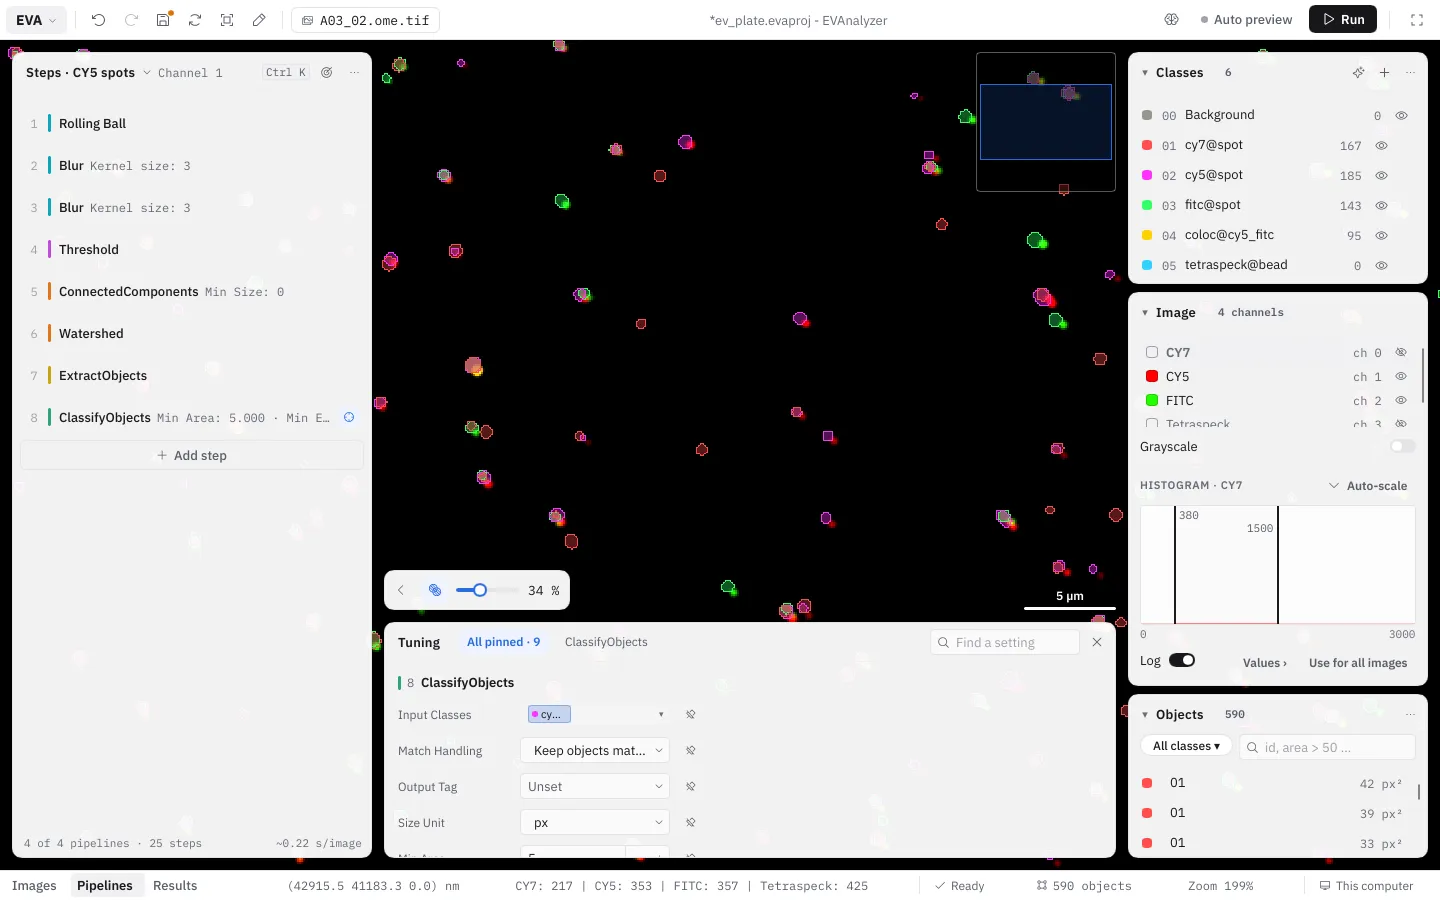Click the sparkle icon in Classes panel

coord(1358,72)
